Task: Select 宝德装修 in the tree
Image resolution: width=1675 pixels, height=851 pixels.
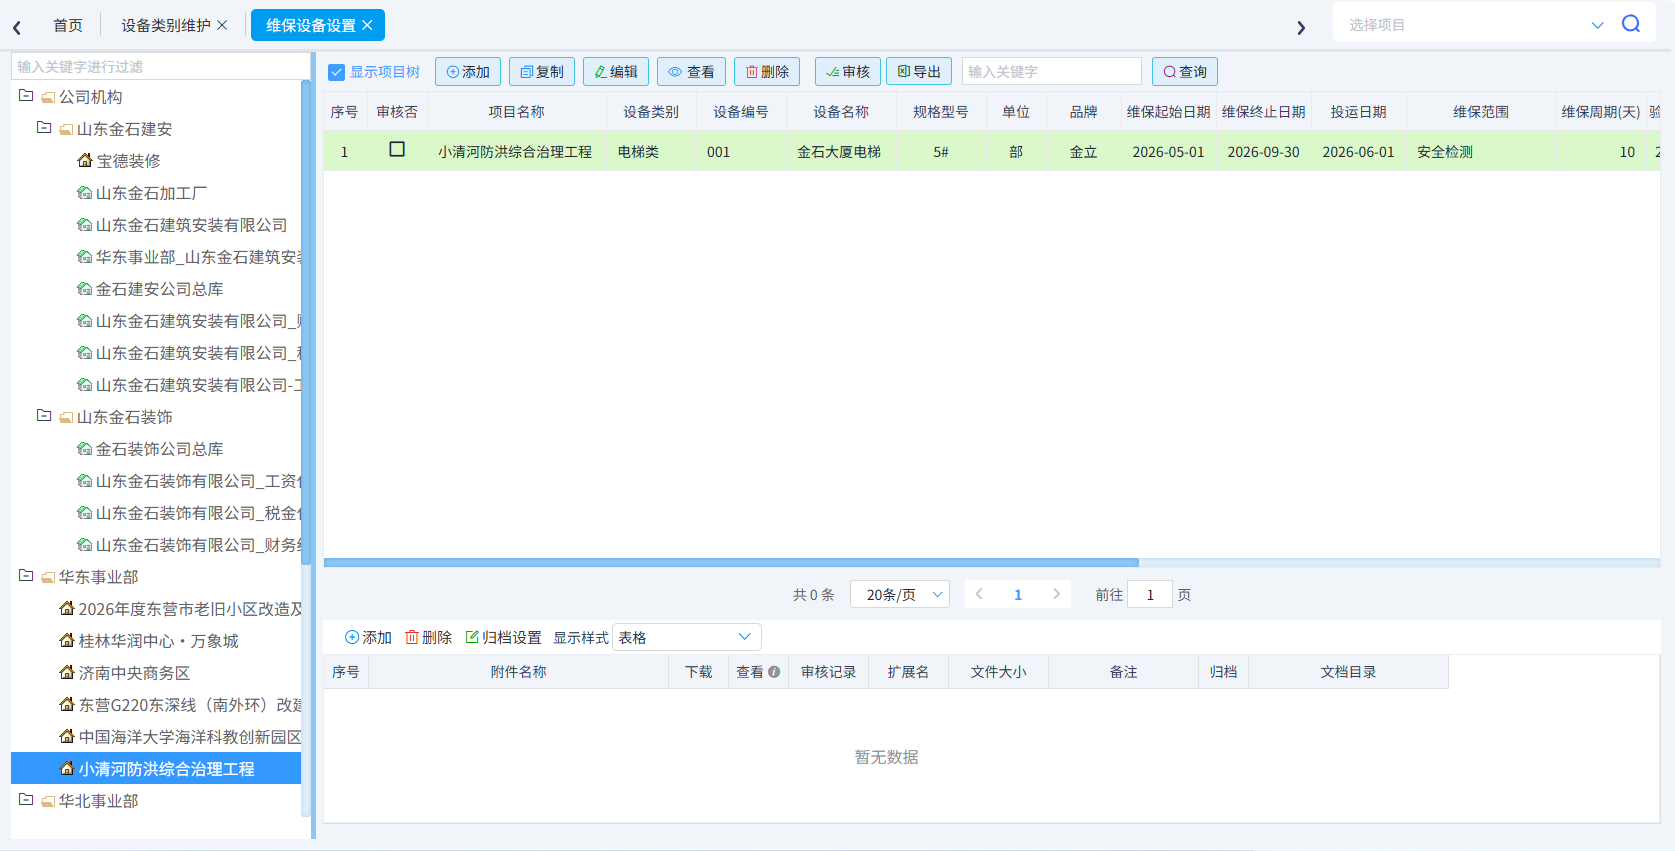Action: tap(128, 161)
